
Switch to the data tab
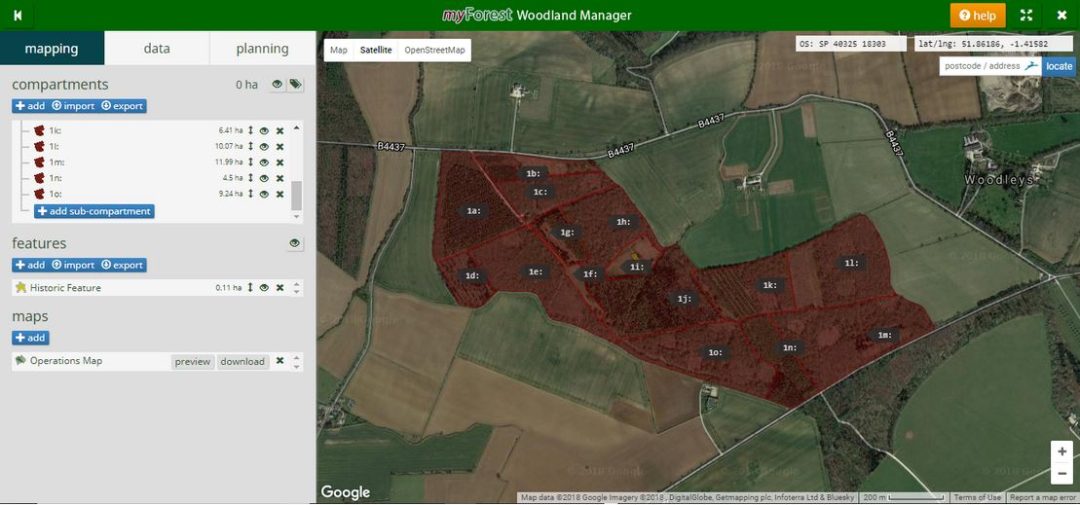click(157, 49)
